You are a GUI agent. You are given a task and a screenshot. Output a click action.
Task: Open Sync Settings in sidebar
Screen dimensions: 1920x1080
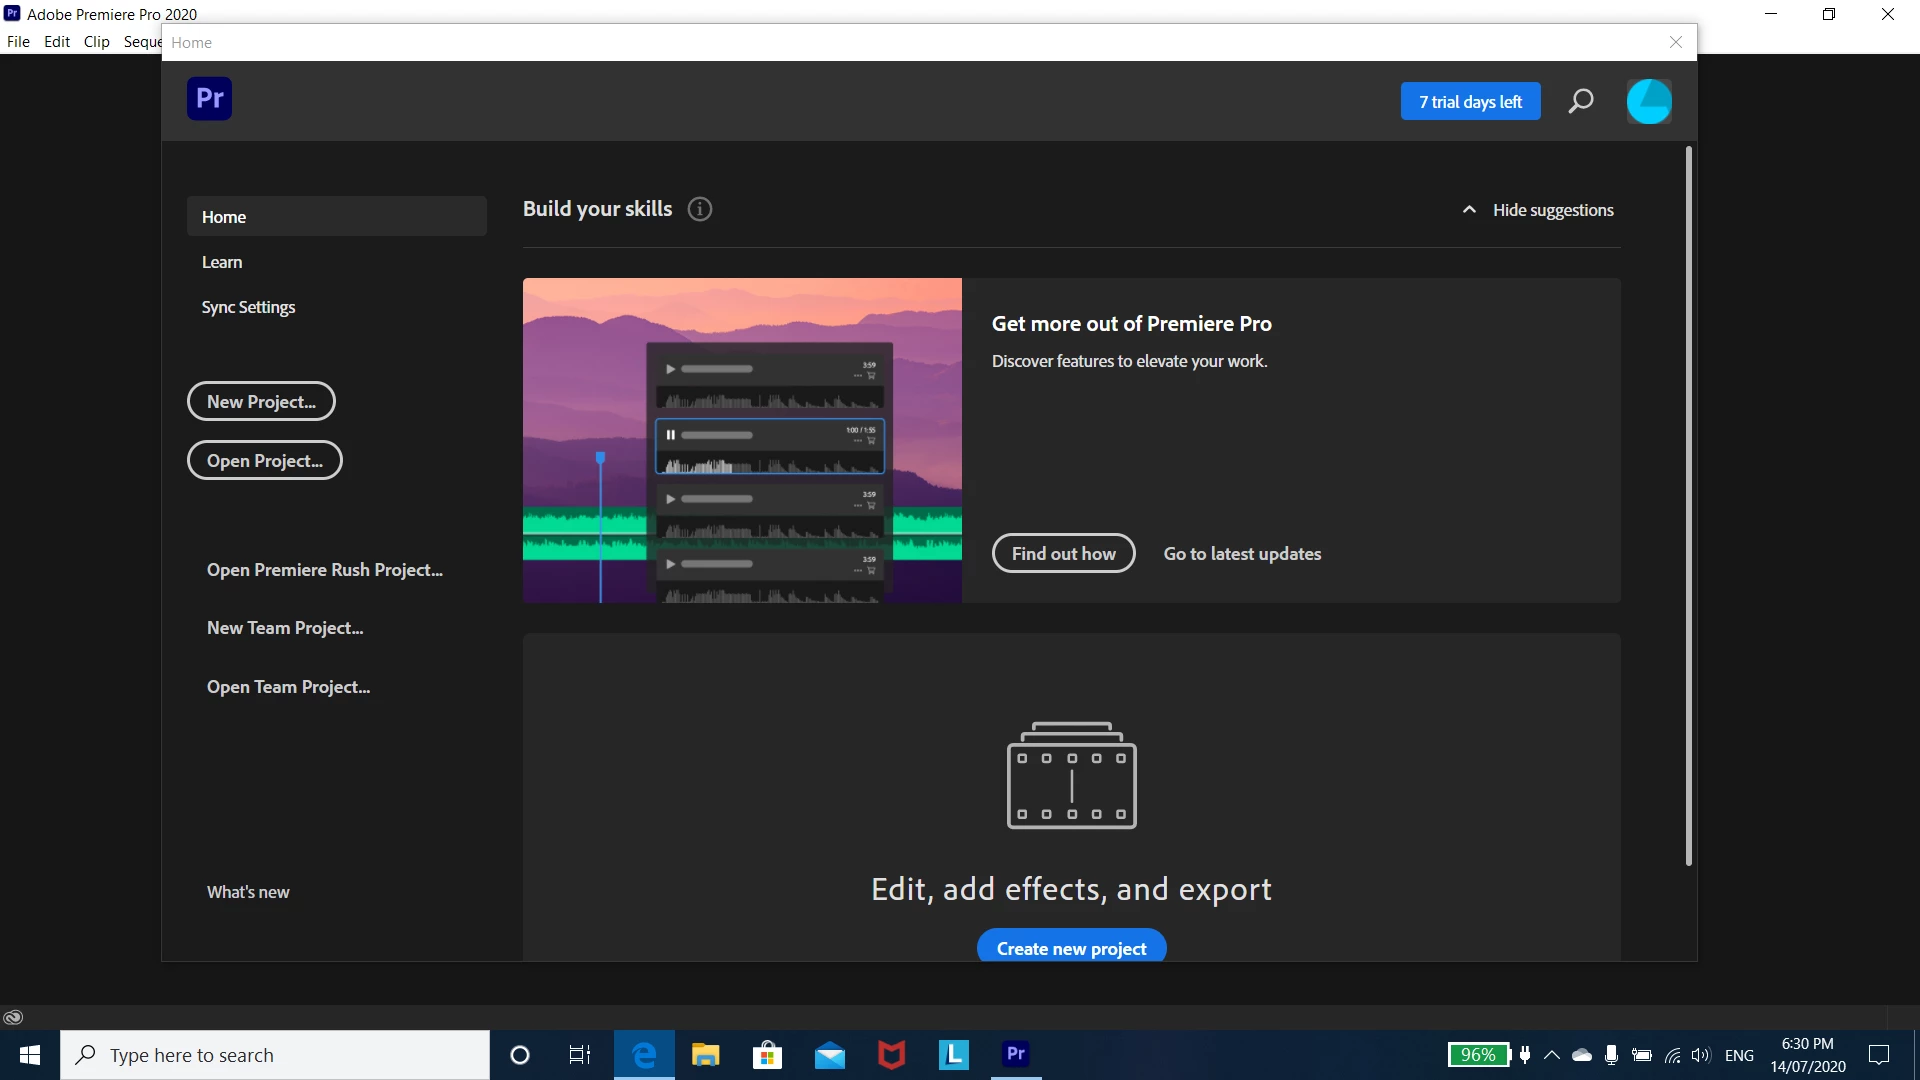coord(248,307)
